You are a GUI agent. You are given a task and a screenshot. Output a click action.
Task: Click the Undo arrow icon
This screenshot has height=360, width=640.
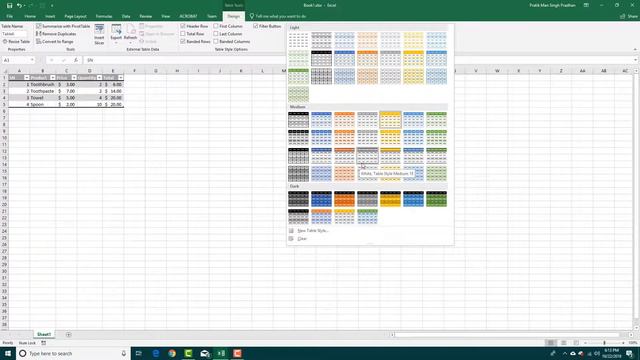click(x=19, y=5)
